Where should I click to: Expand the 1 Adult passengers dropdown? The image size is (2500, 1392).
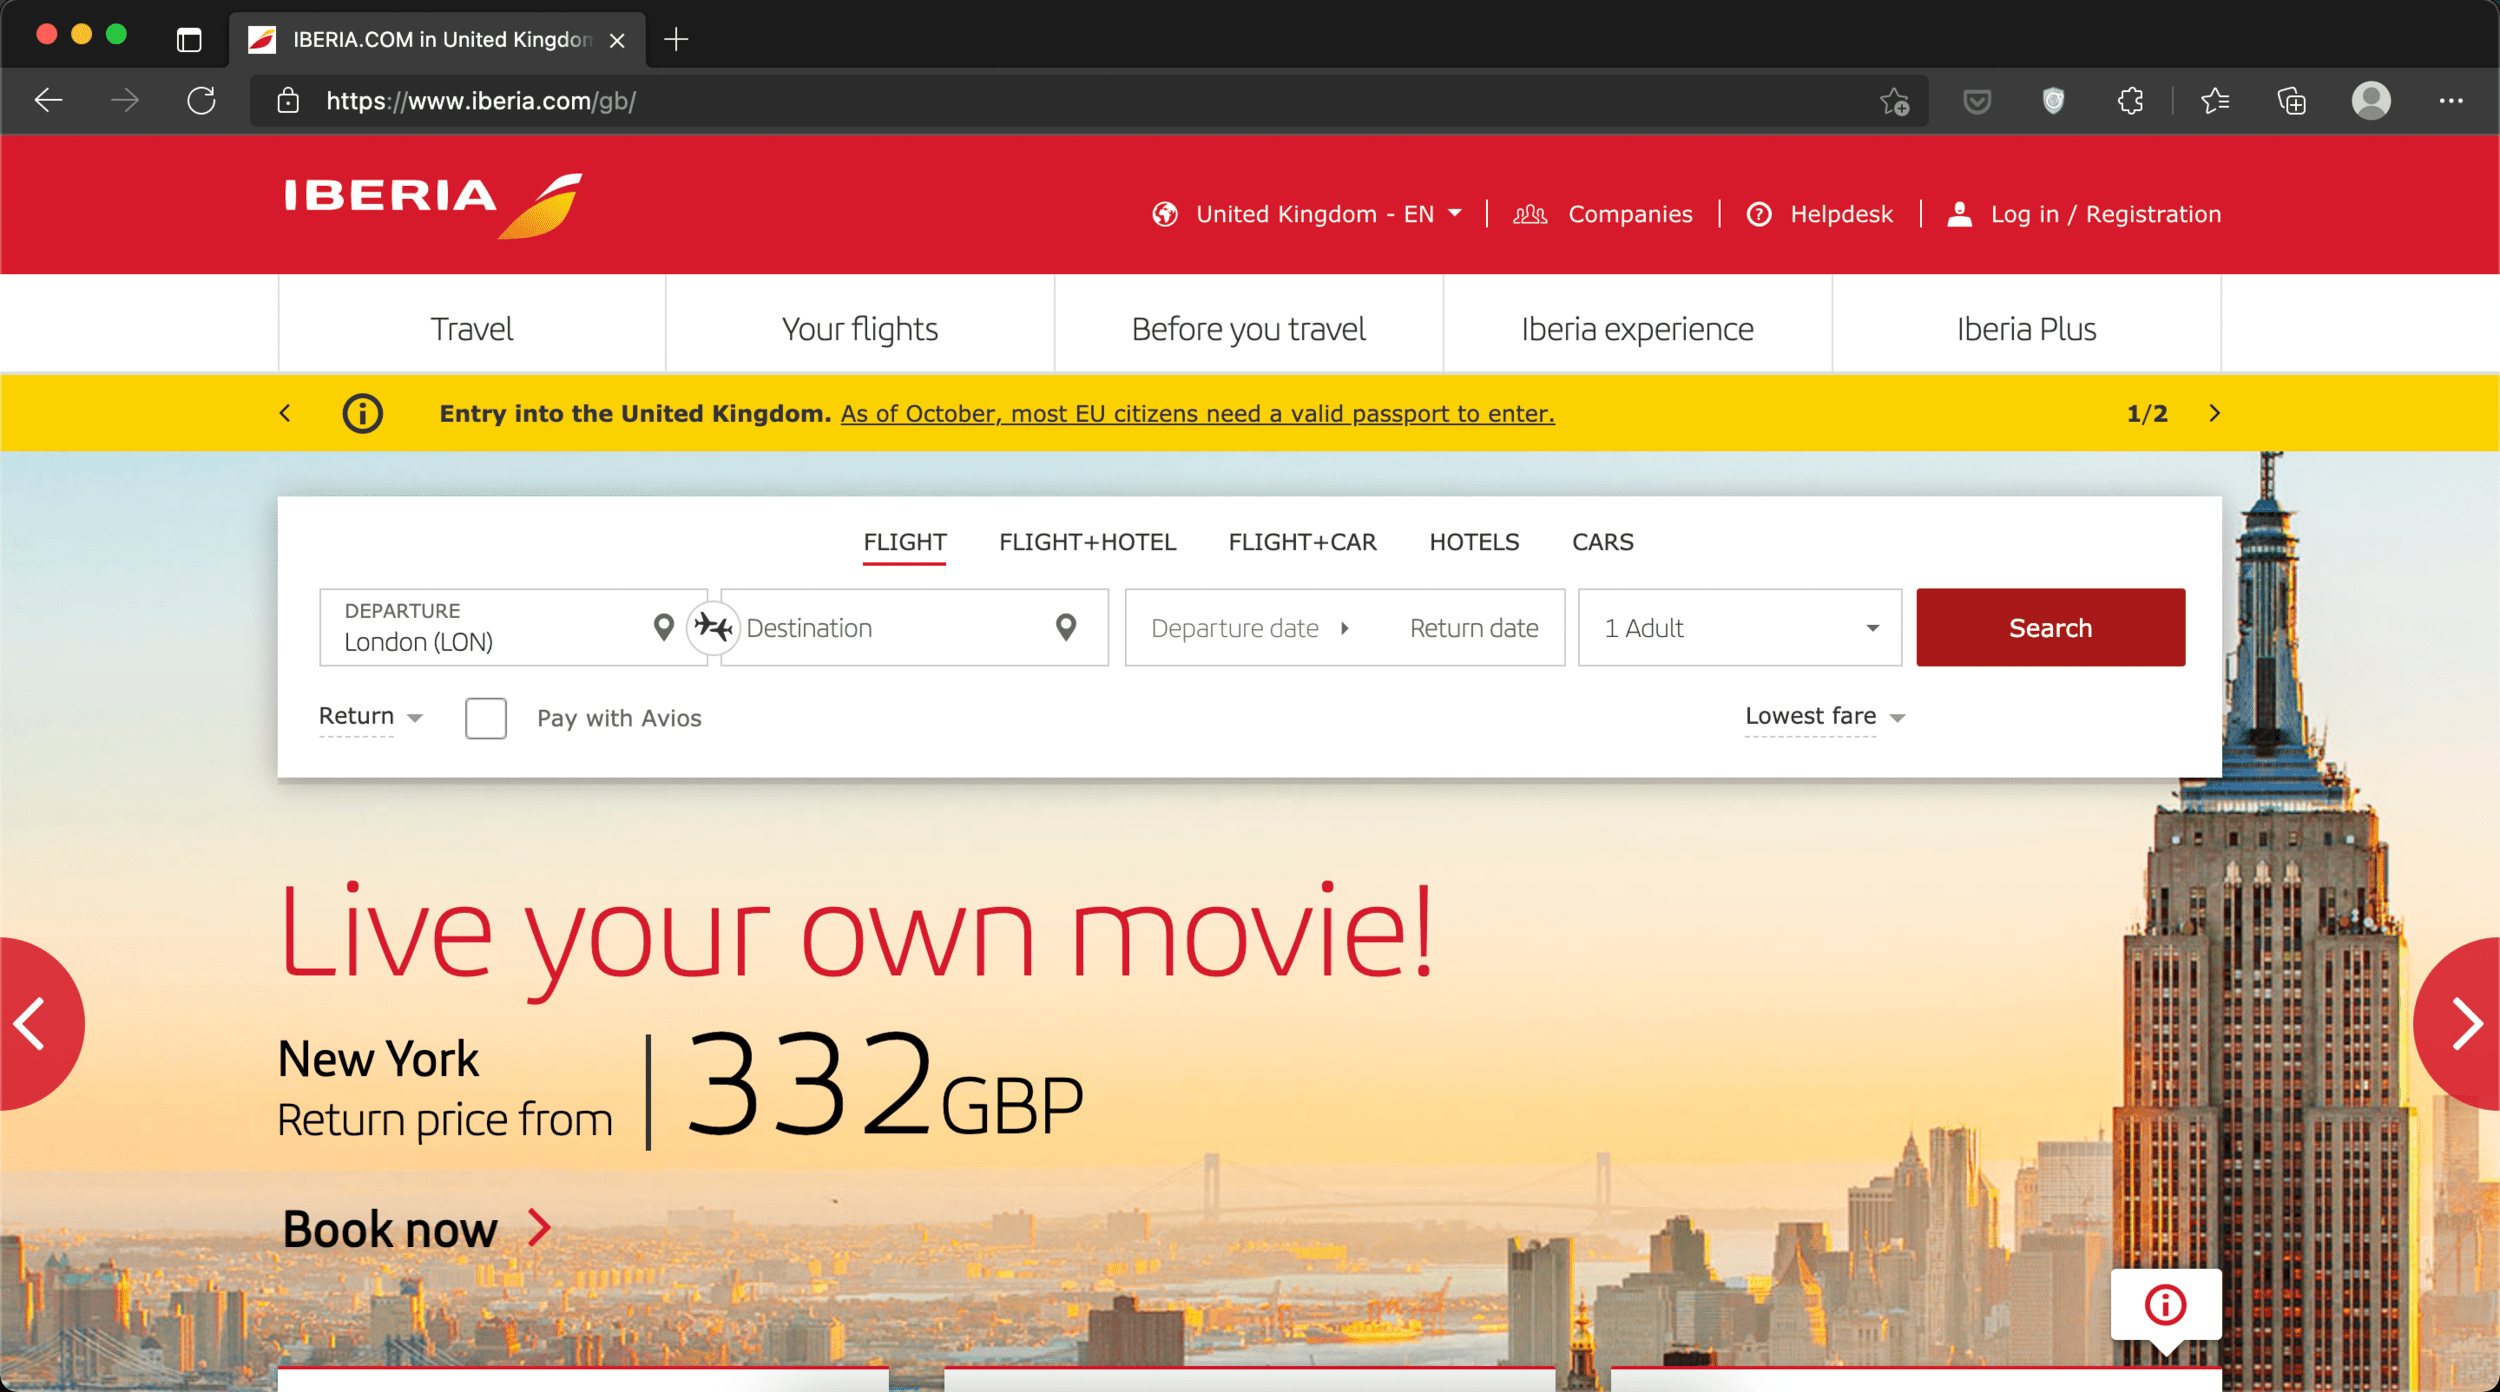(x=1739, y=627)
